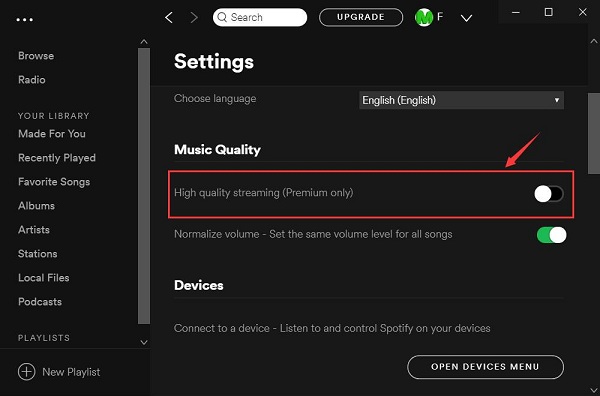
Task: Open Browse in the sidebar
Action: point(36,56)
